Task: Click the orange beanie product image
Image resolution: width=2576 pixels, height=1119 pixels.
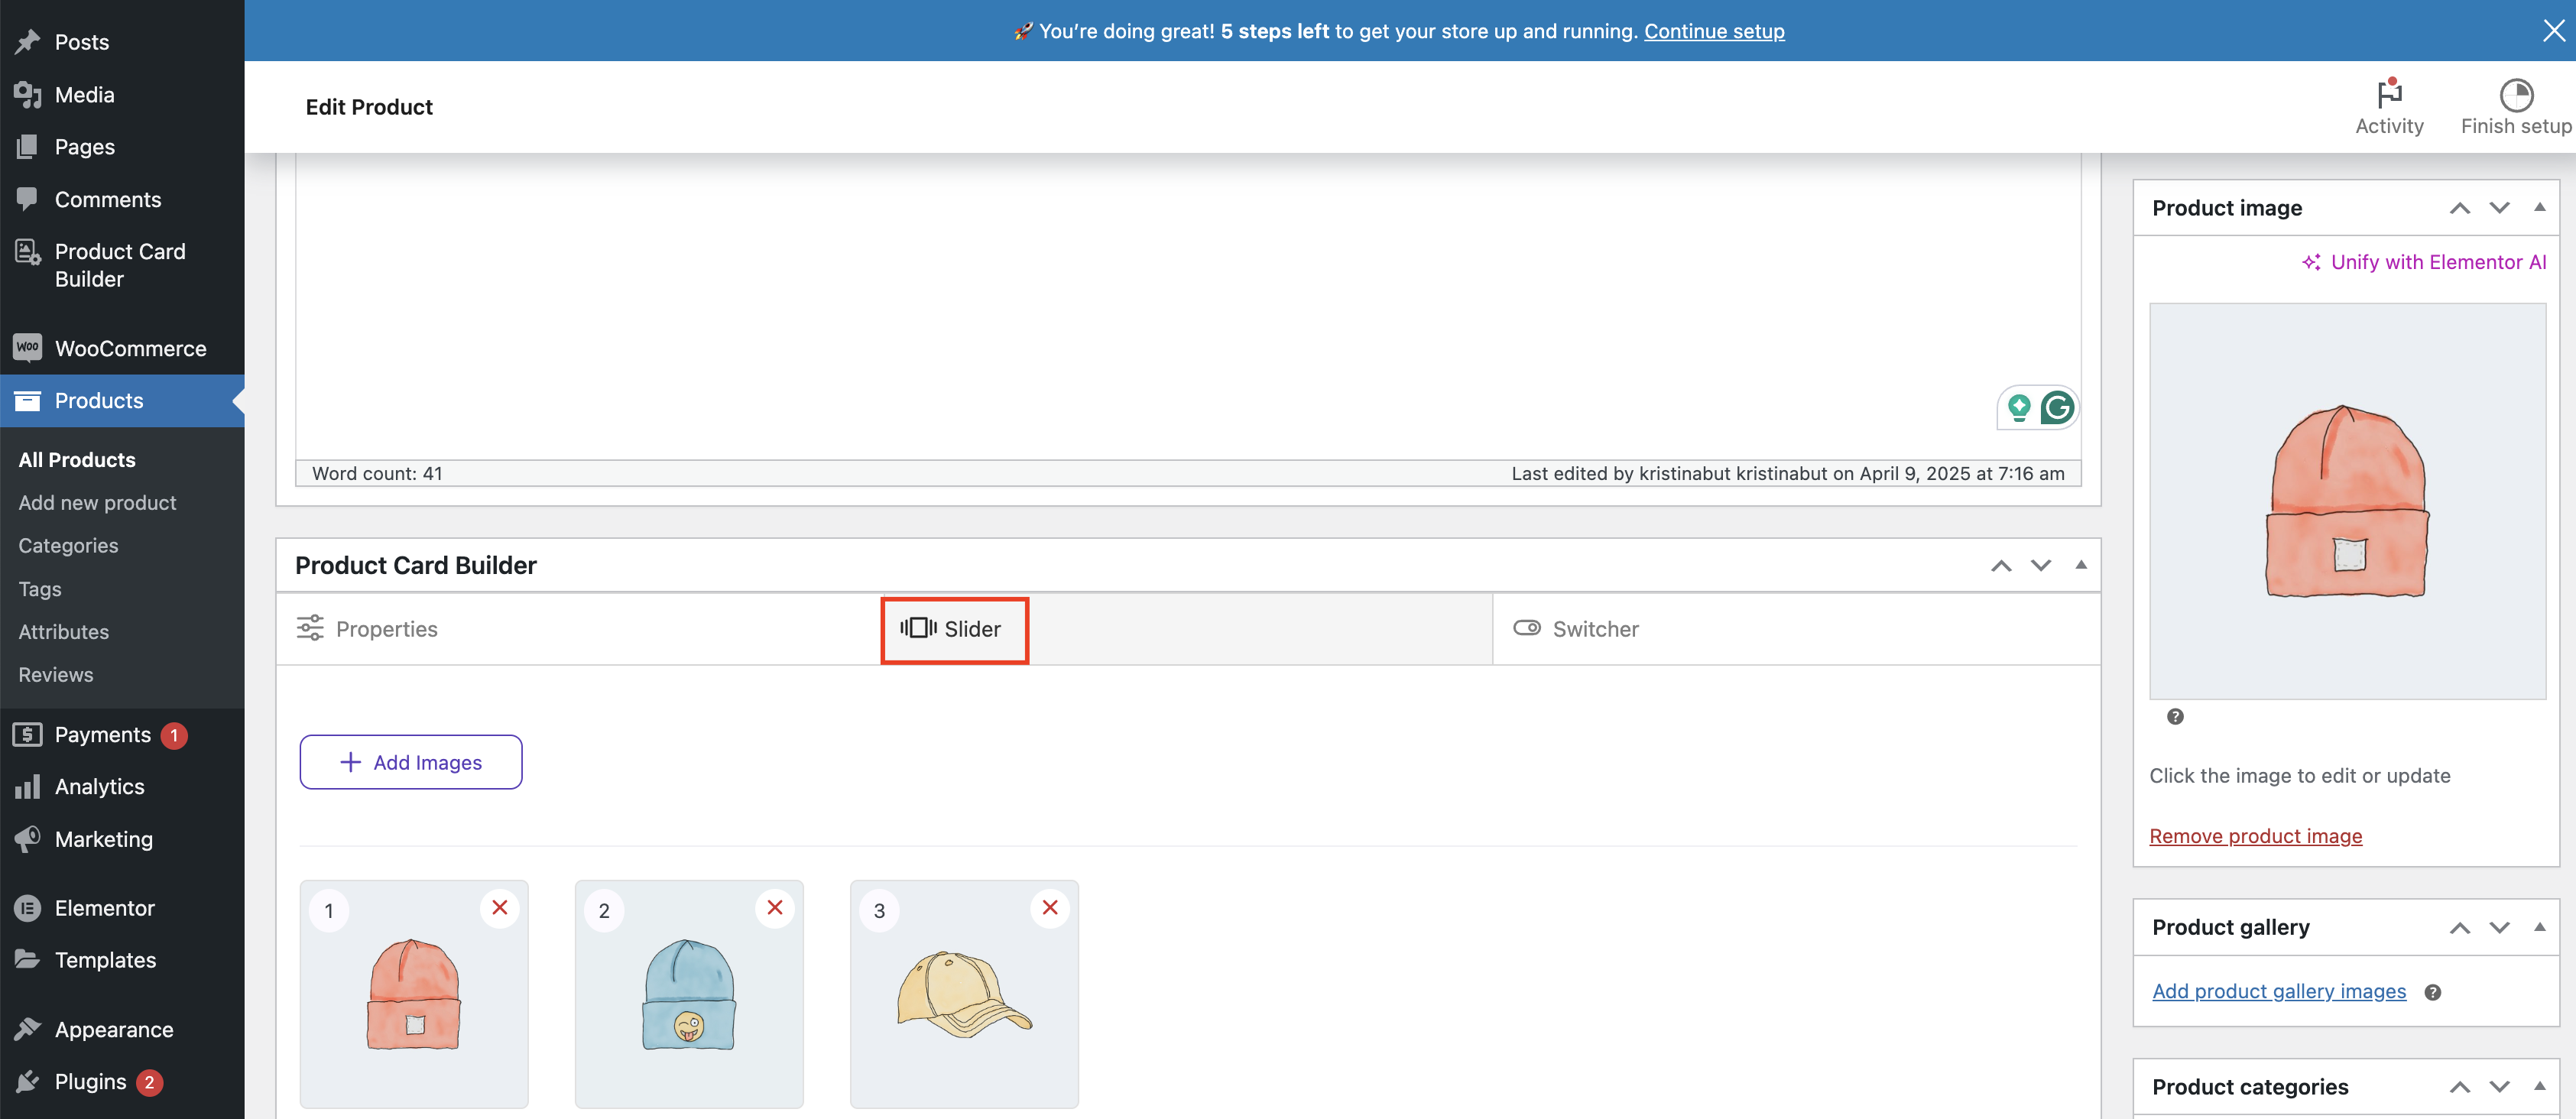Action: [x=2347, y=501]
